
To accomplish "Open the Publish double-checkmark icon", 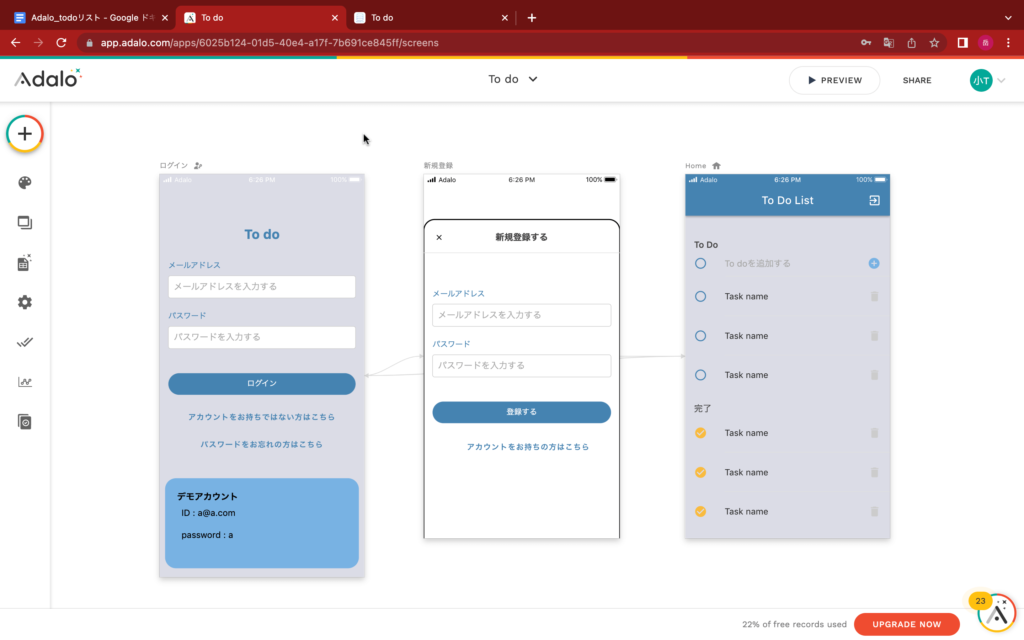I will coord(25,342).
